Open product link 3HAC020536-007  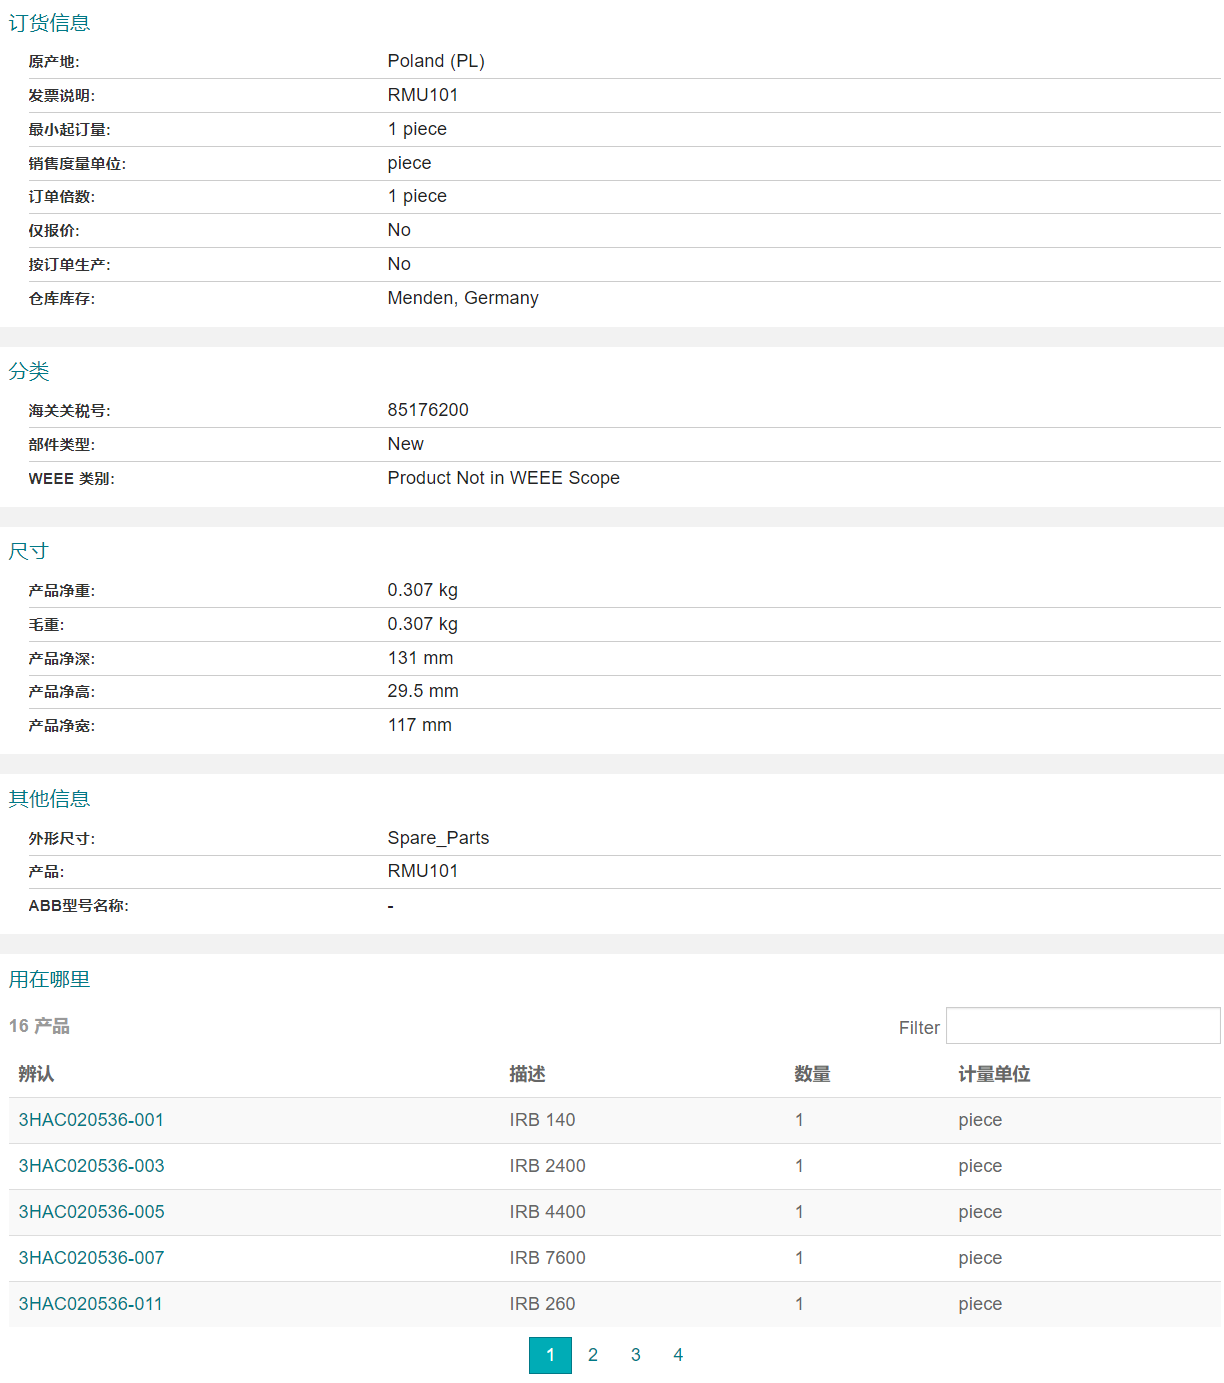pos(91,1258)
